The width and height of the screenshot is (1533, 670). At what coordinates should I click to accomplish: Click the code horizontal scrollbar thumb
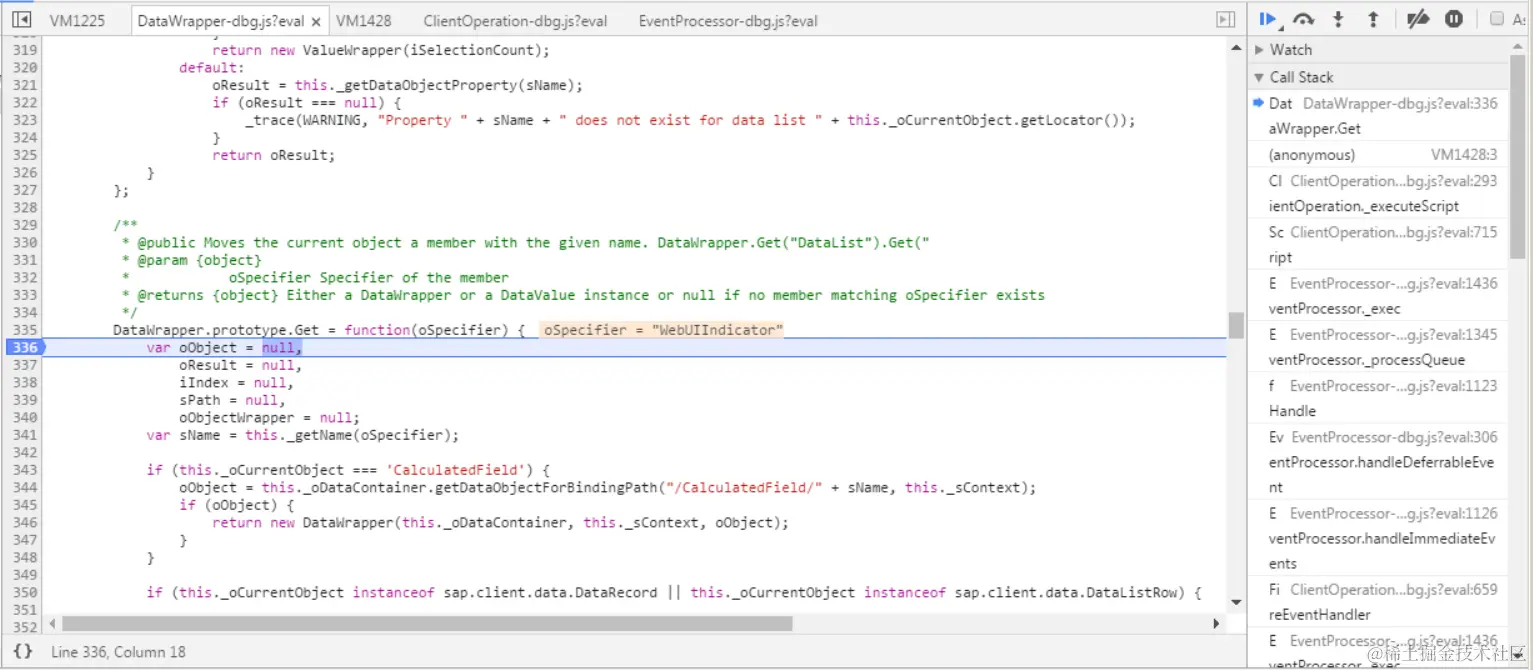pyautogui.click(x=427, y=623)
